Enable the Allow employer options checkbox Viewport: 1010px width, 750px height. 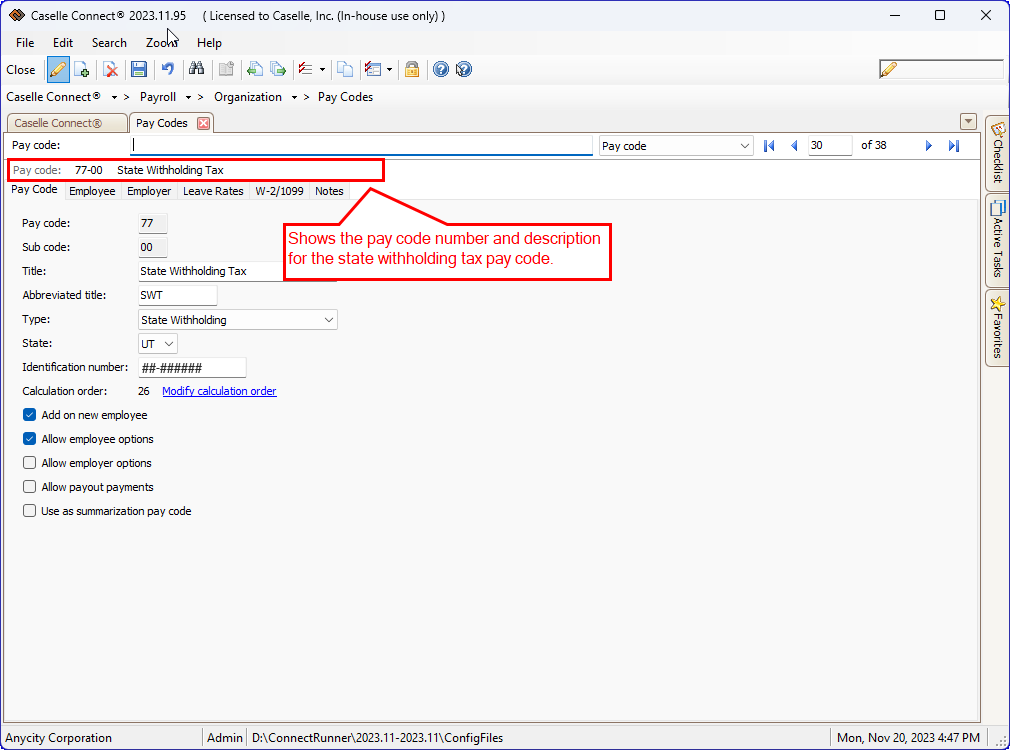(29, 463)
